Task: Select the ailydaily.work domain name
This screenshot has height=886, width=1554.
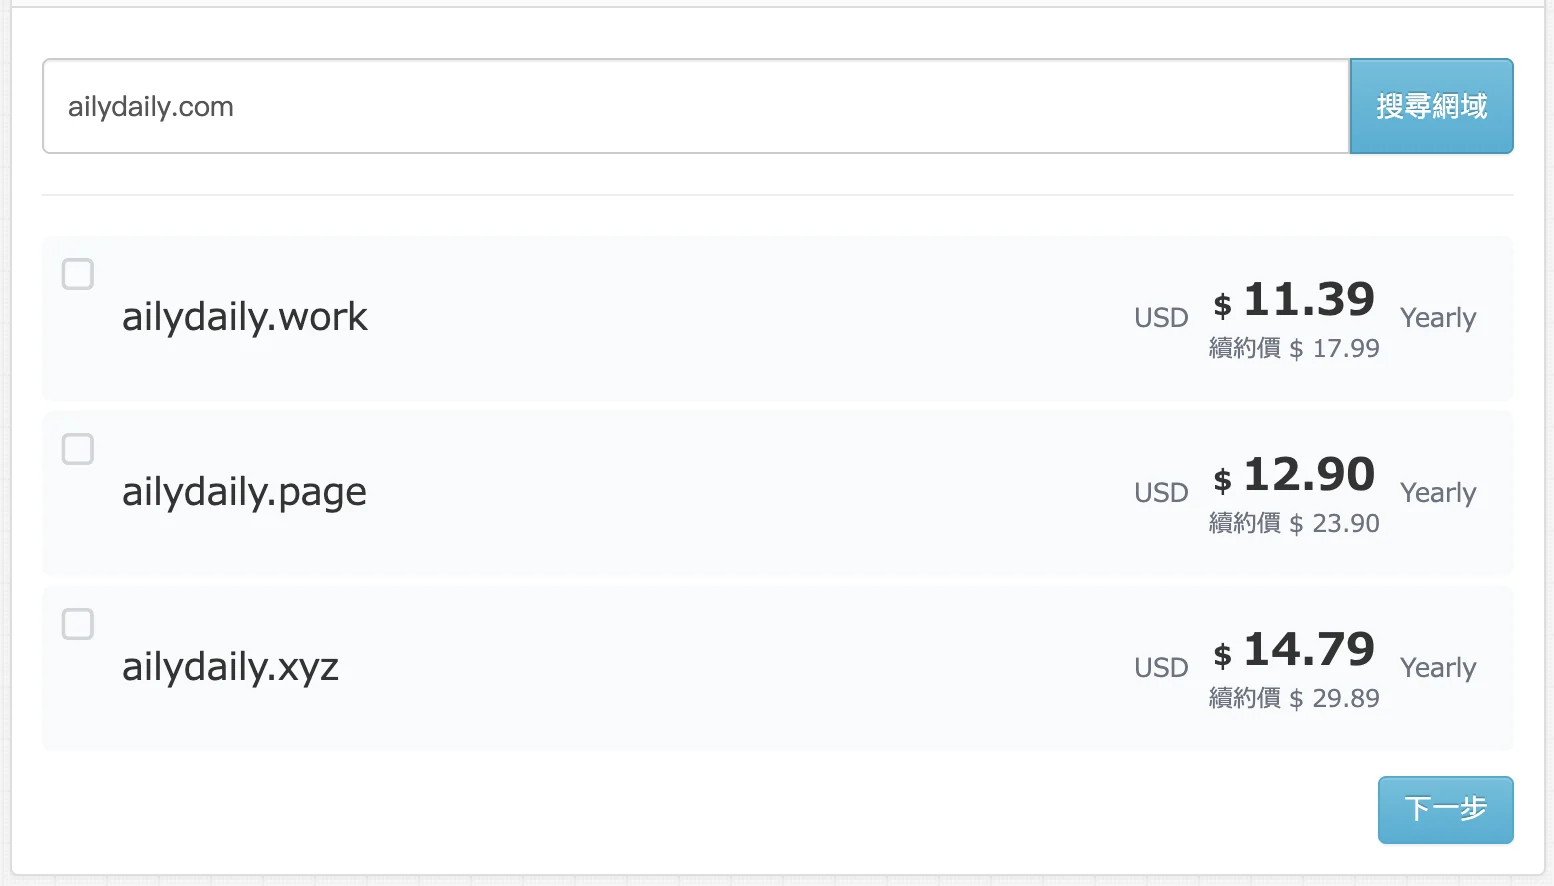Action: [245, 317]
